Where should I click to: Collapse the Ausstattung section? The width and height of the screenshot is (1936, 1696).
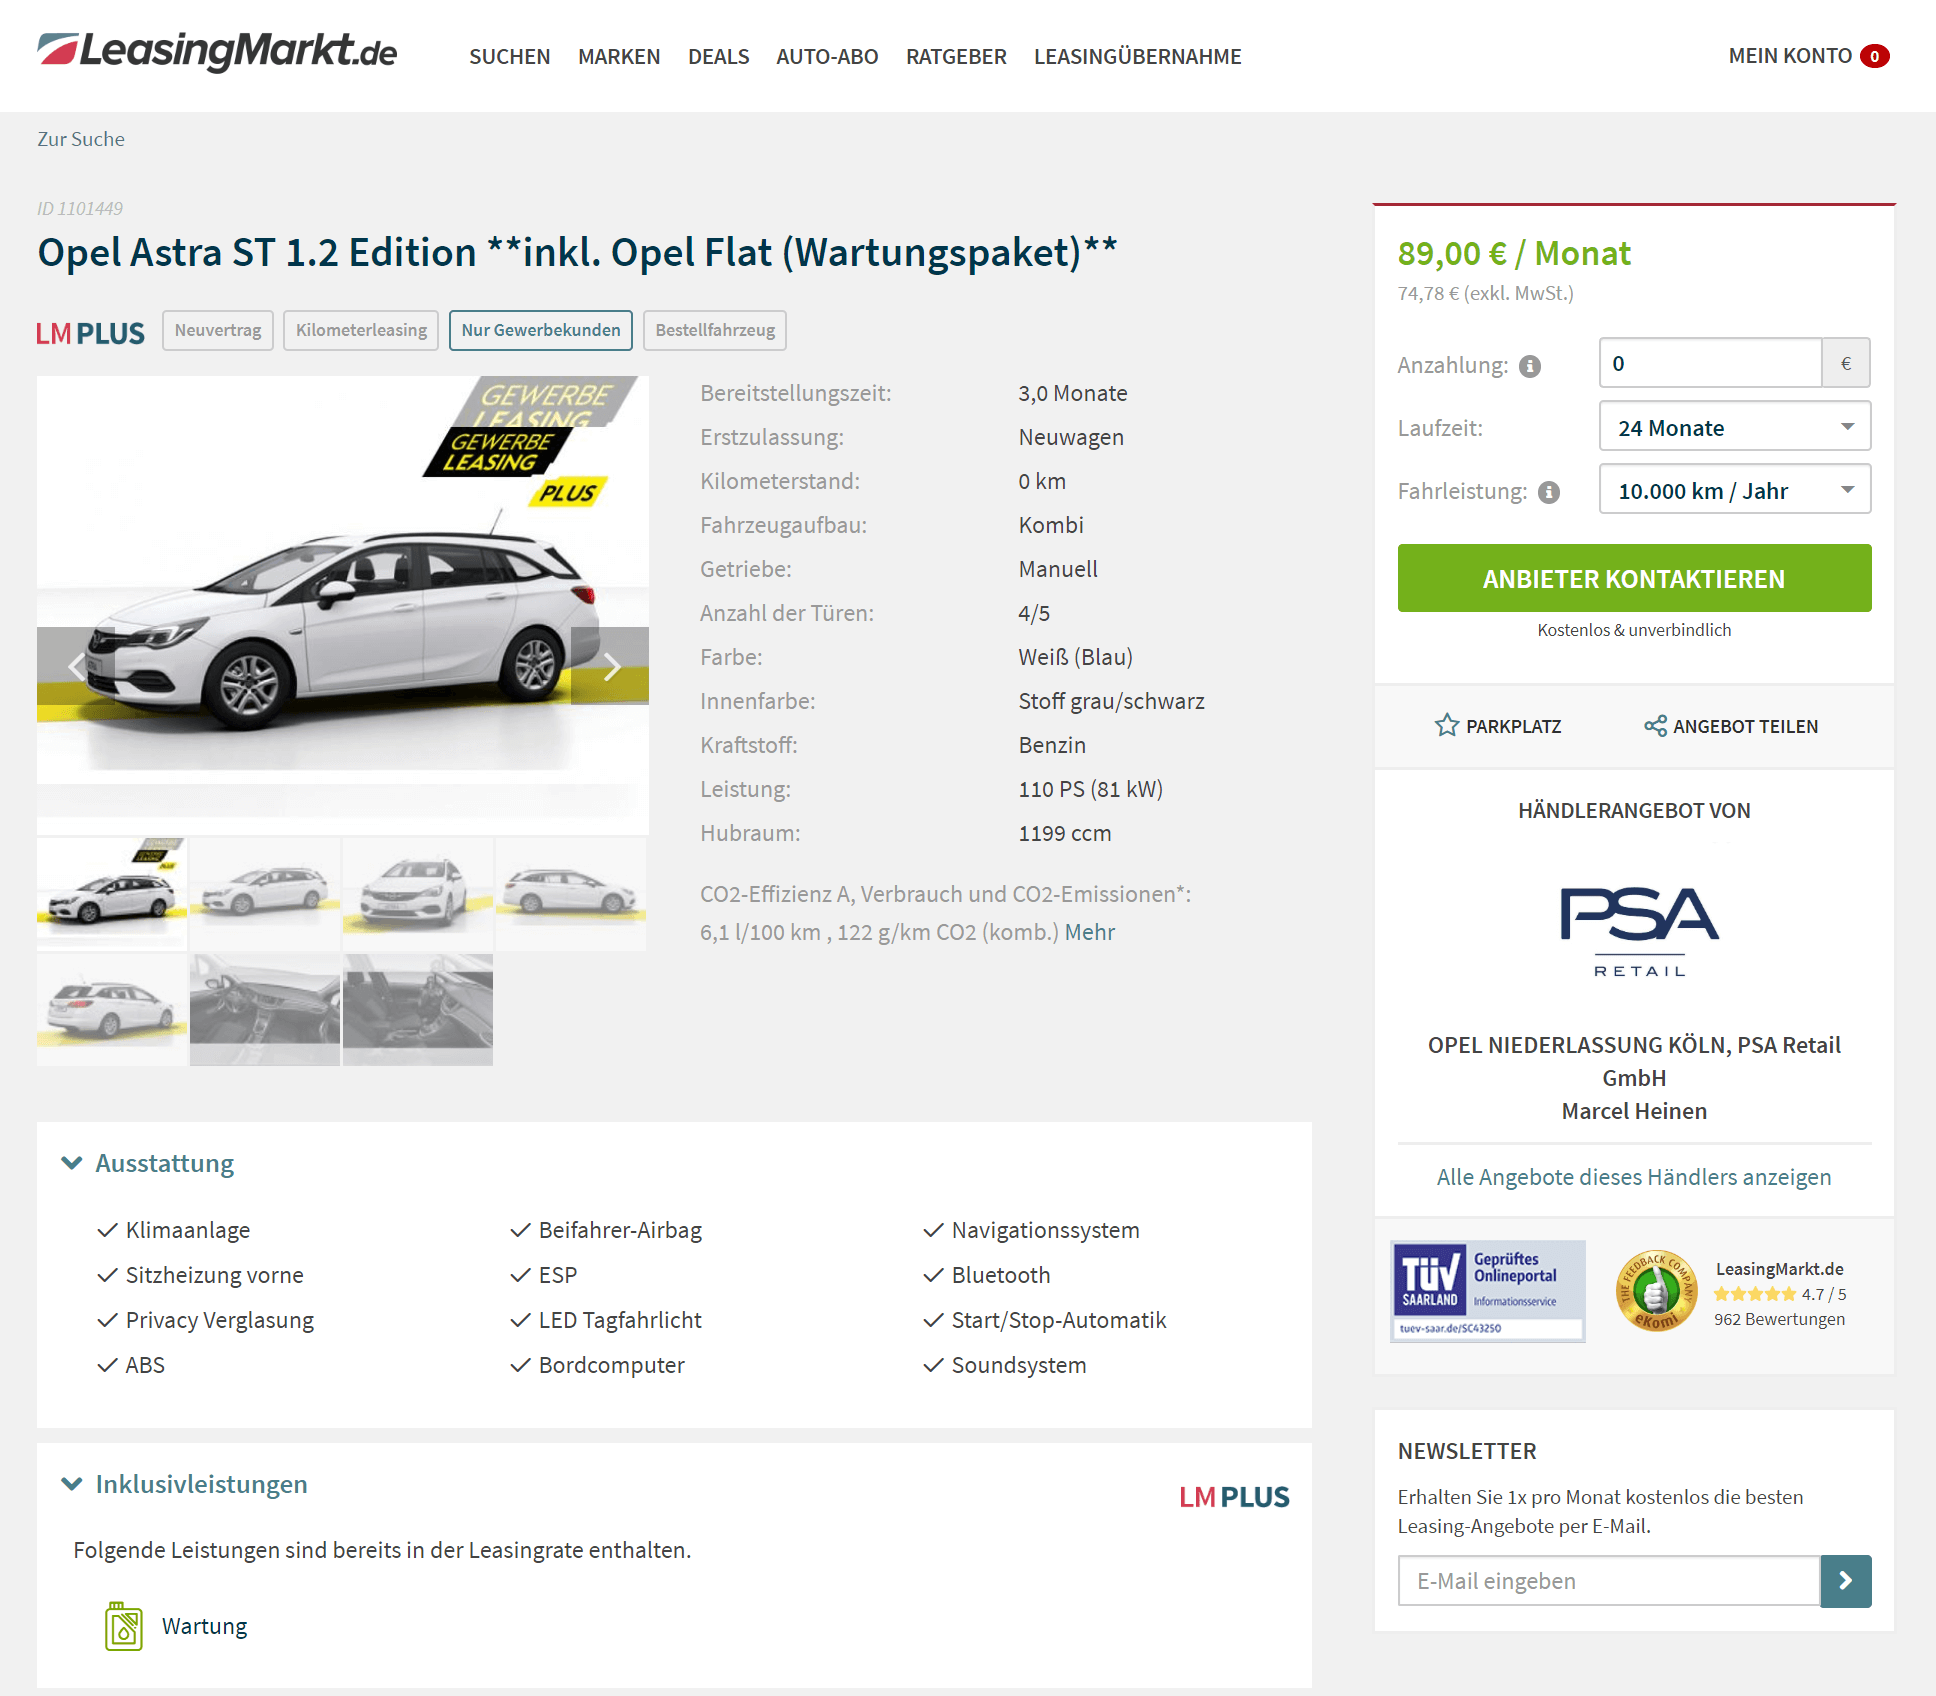click(147, 1163)
